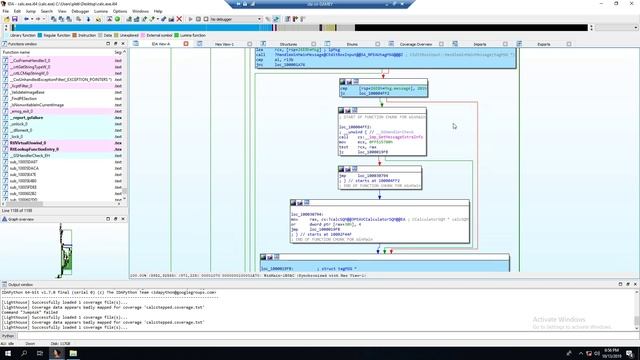The height and width of the screenshot is (360, 640).
Task: Click the Python command input field
Action: [327, 336]
